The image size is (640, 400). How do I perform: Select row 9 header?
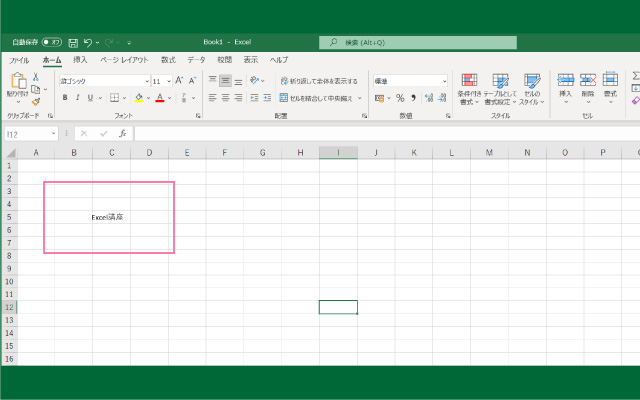pos(9,269)
